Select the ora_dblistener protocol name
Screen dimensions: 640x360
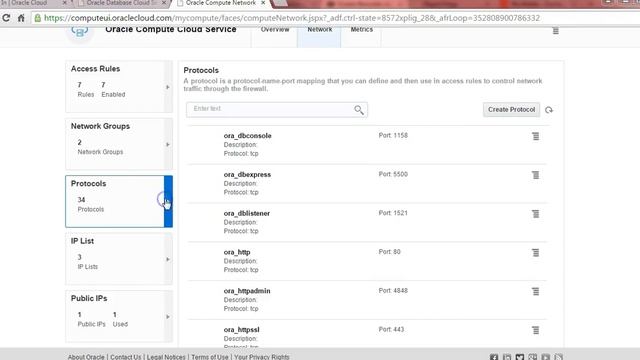point(247,213)
